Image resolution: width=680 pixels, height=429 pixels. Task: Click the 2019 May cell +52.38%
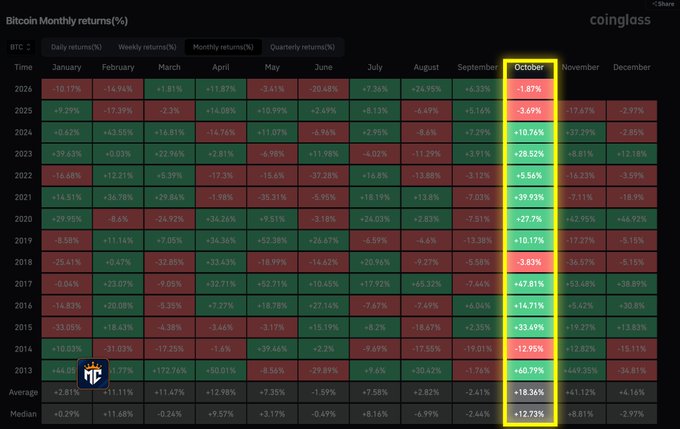coord(272,241)
